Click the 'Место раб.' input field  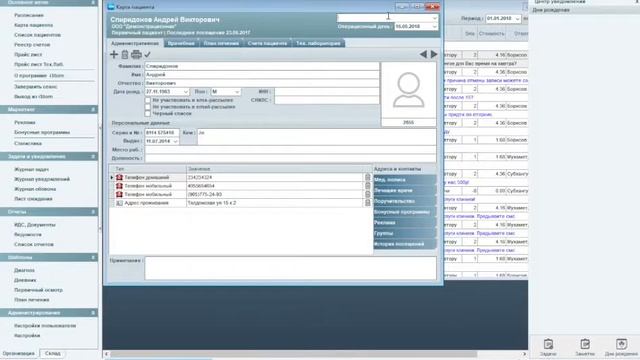pyautogui.click(x=291, y=150)
